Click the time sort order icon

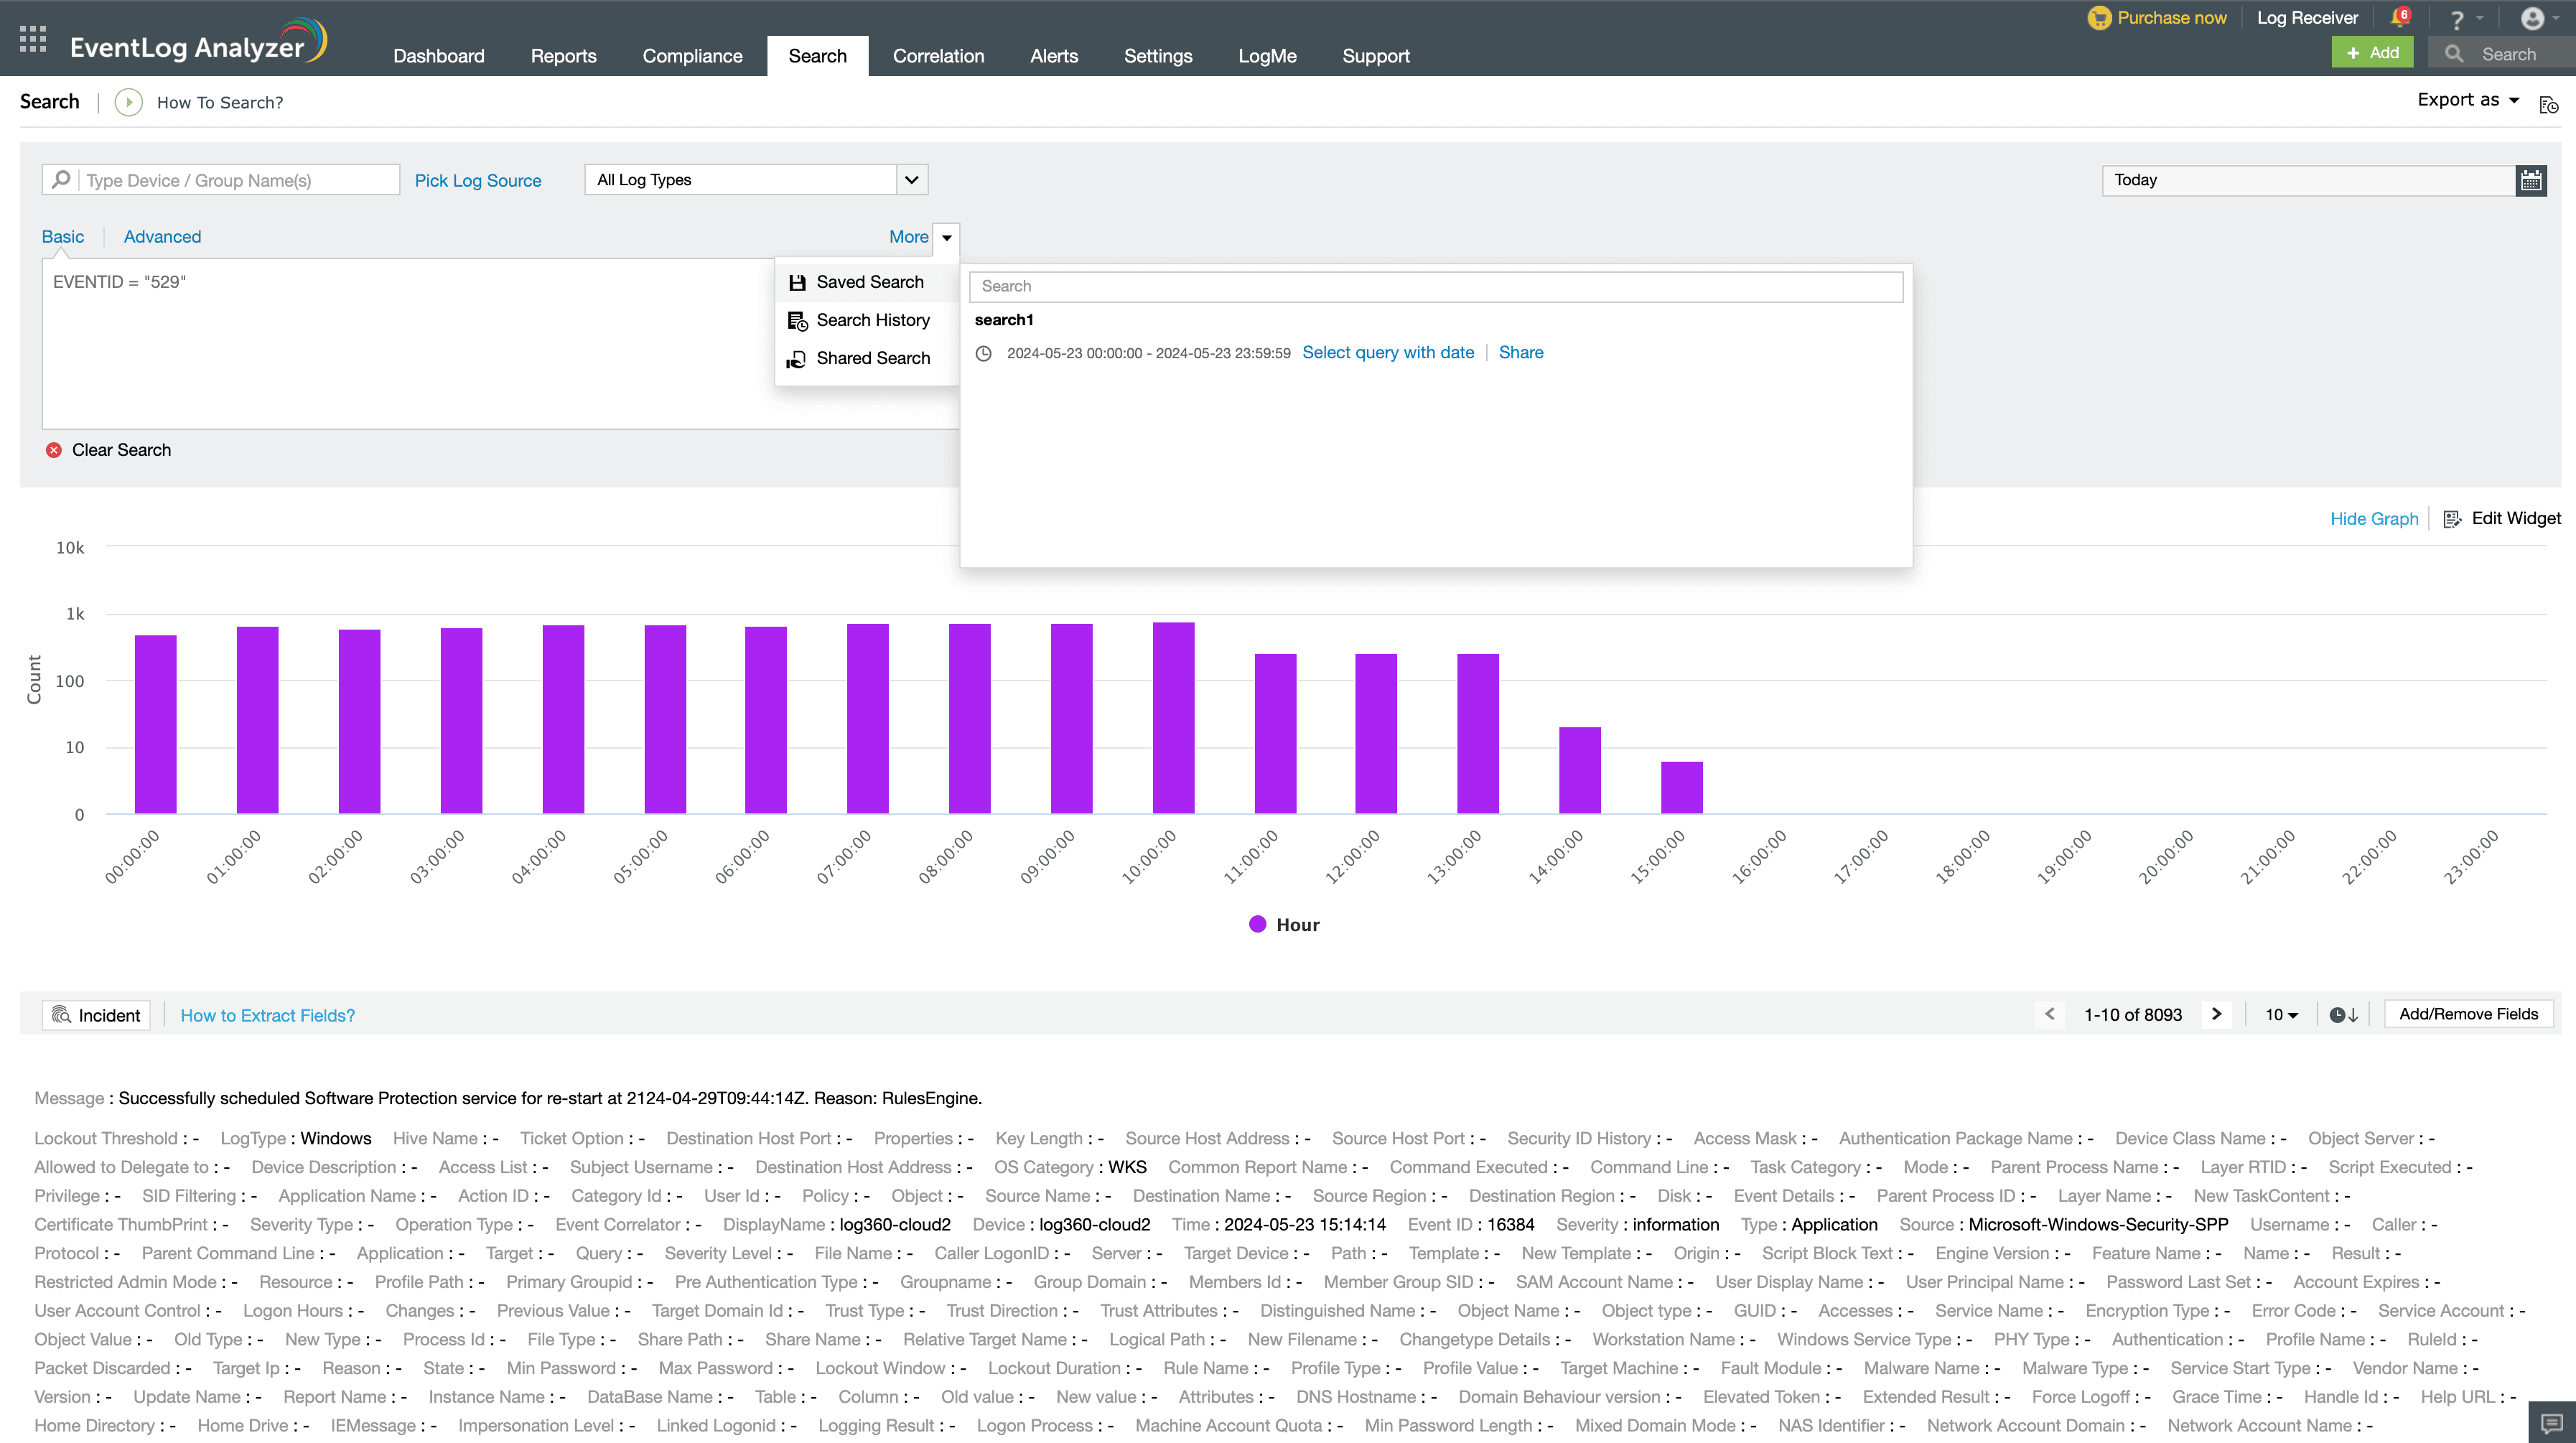(2343, 1015)
